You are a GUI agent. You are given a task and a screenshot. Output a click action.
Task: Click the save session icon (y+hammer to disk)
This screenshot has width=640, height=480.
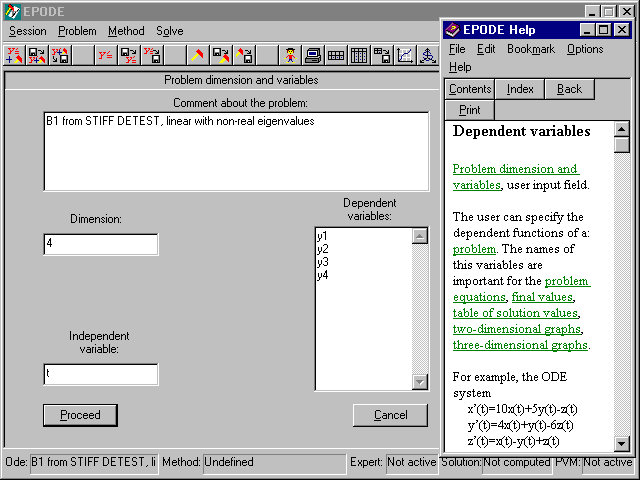click(x=60, y=56)
